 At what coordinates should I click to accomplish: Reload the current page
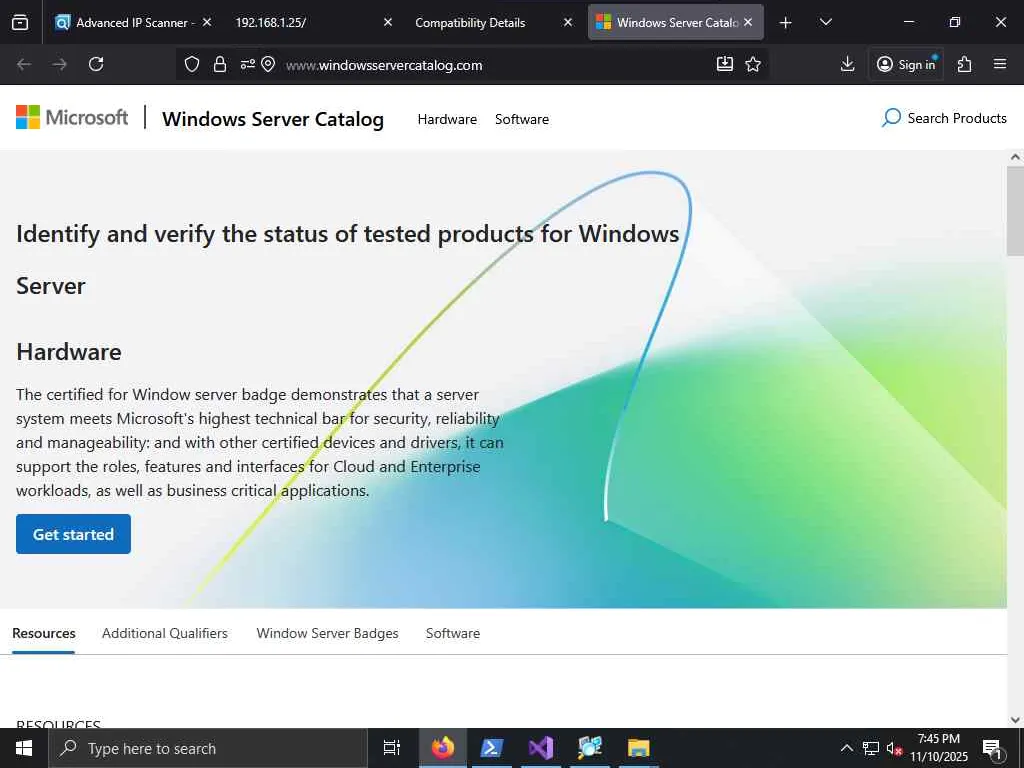[x=96, y=64]
